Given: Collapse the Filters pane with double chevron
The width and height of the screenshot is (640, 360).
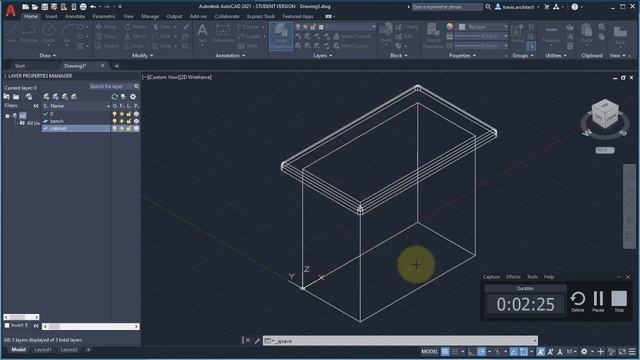Looking at the screenshot, I should [36, 106].
